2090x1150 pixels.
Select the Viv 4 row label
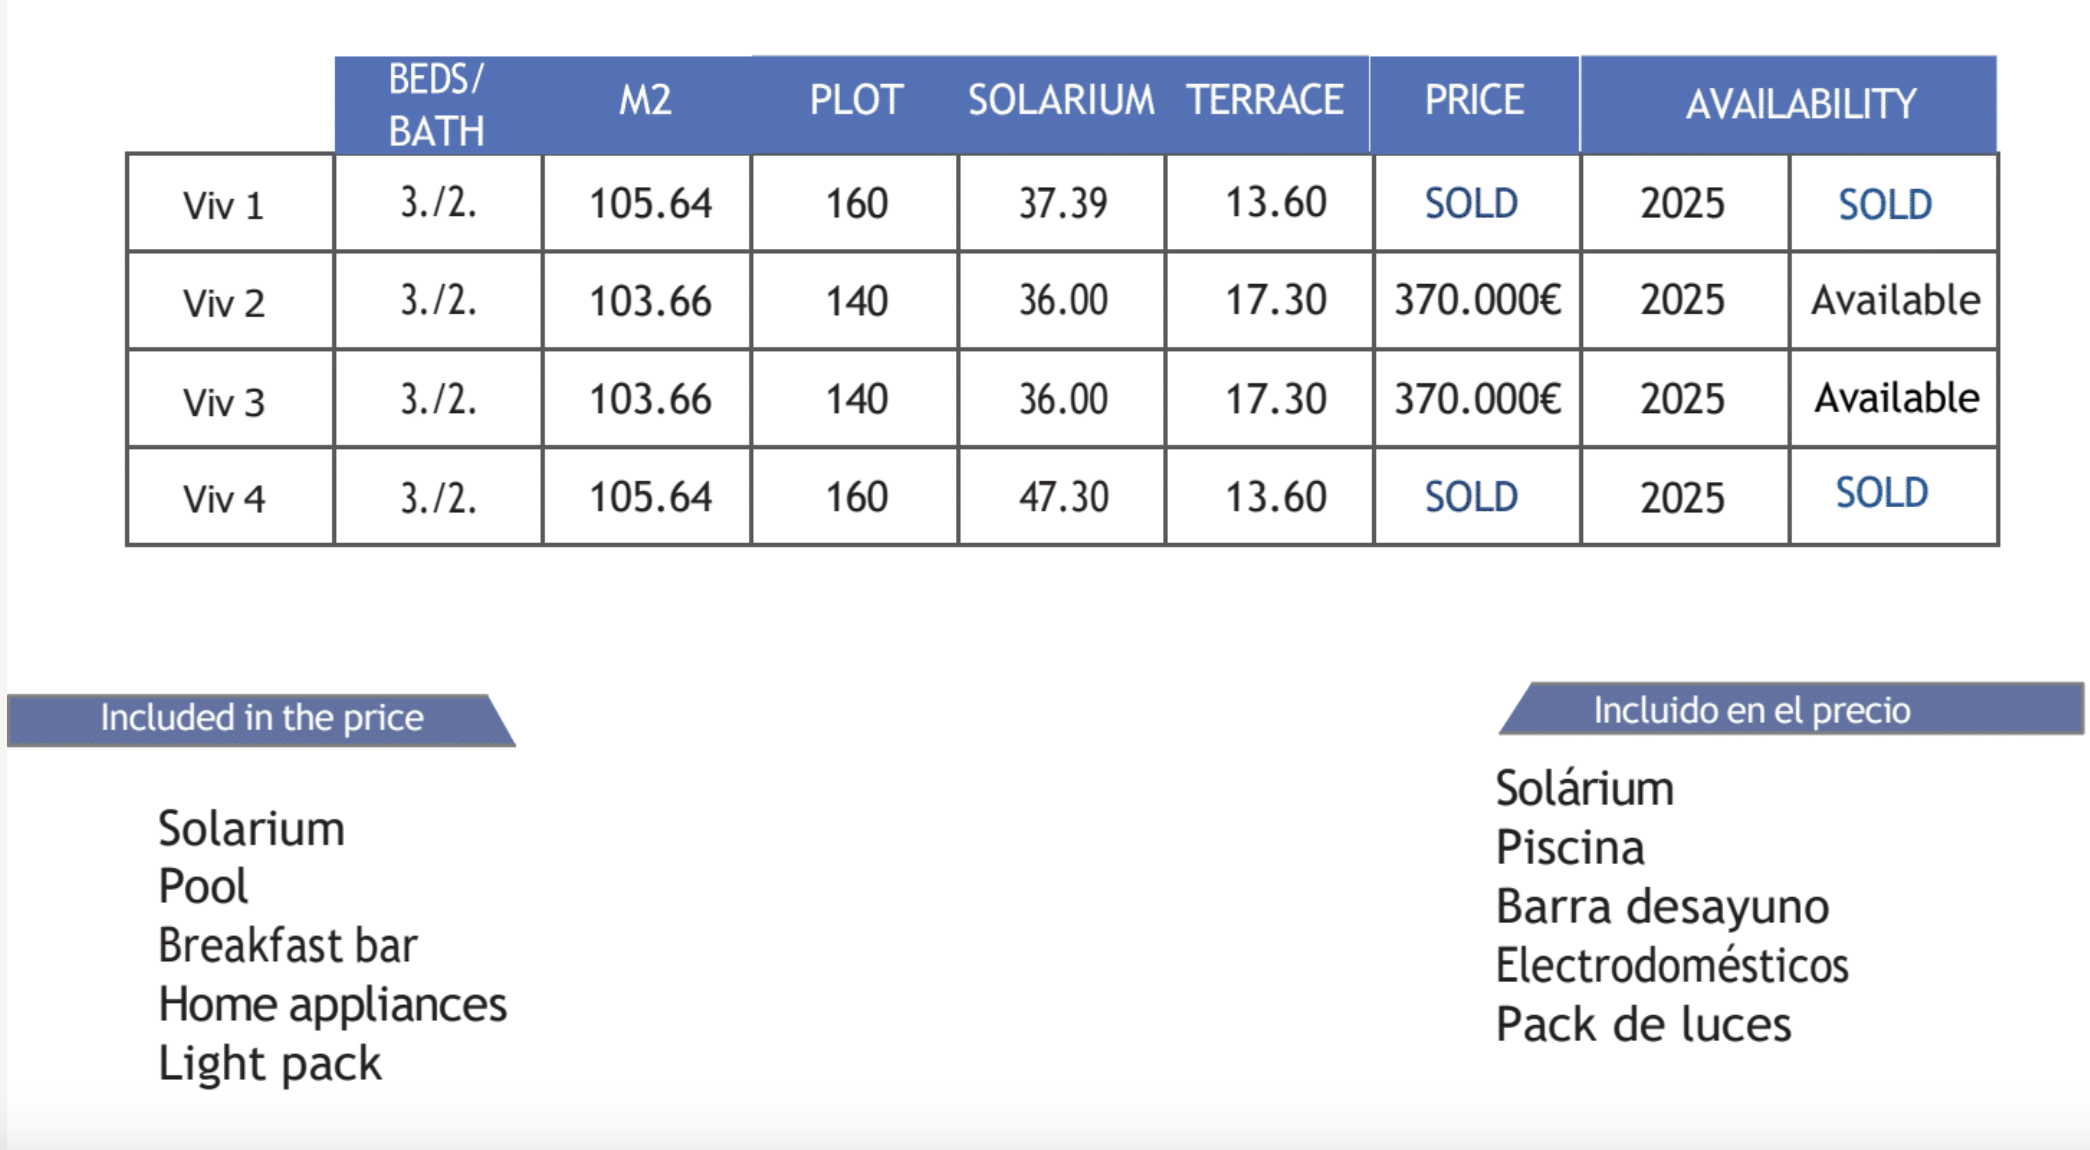(223, 498)
